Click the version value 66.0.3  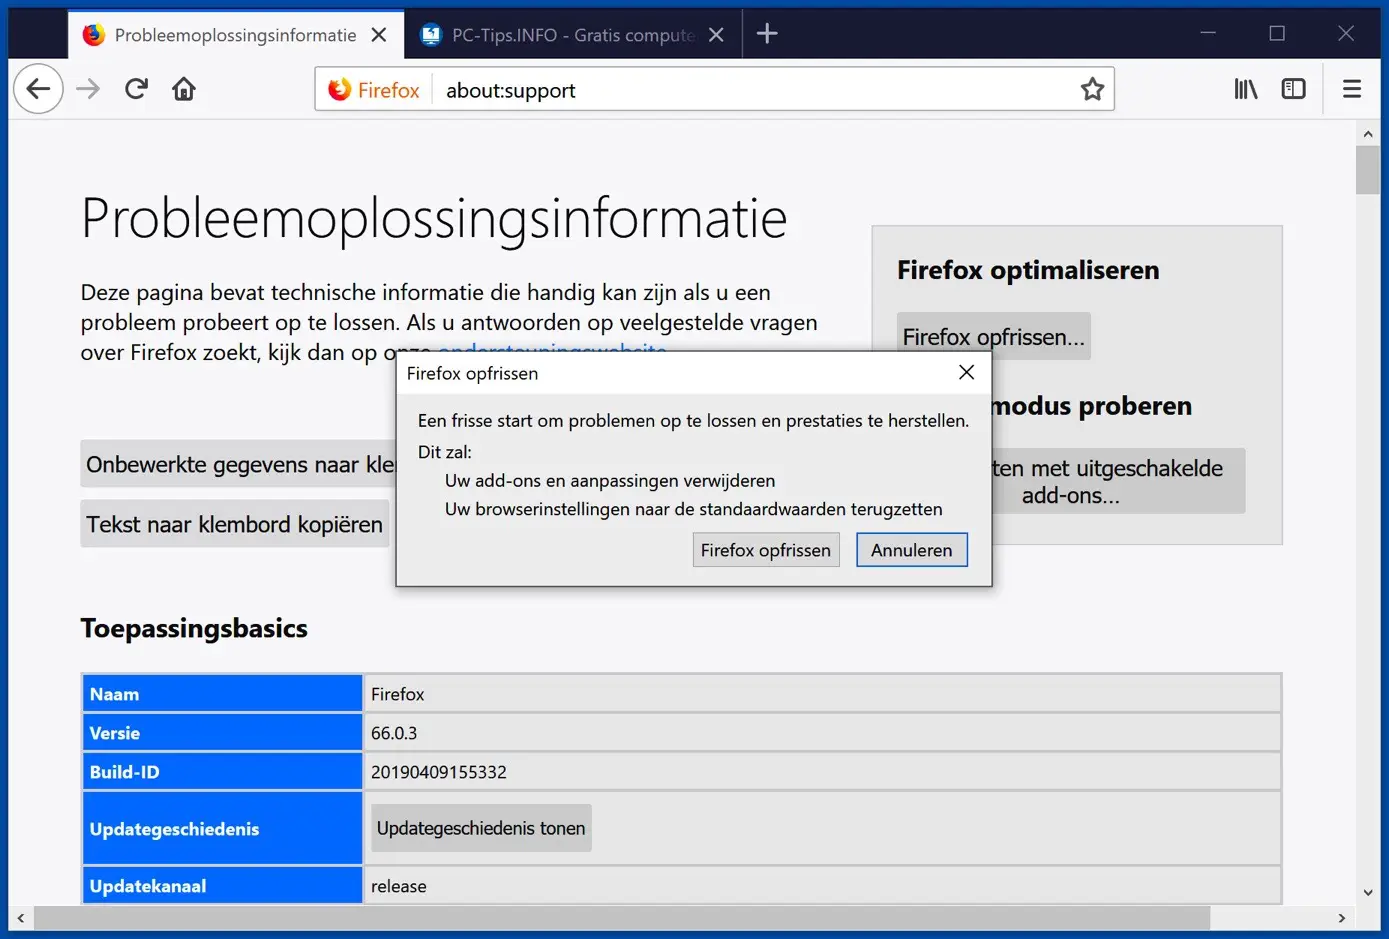pyautogui.click(x=394, y=733)
